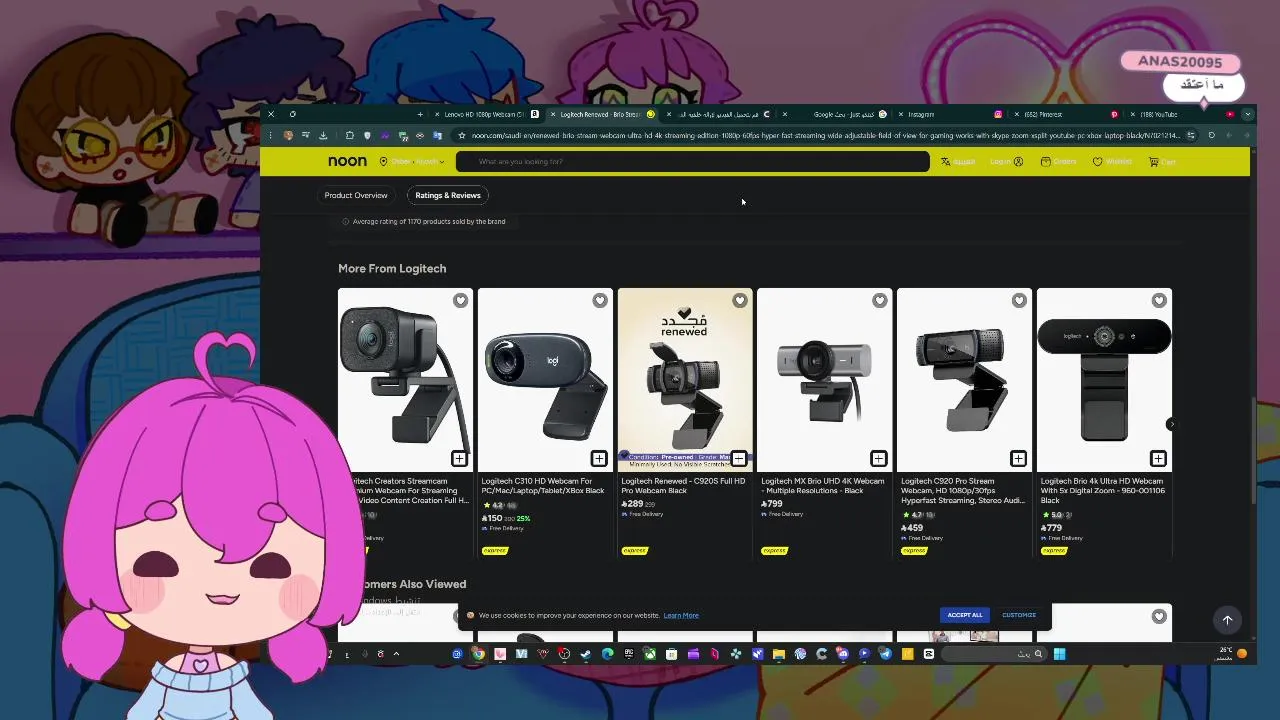Open the Learn More cookie link
The width and height of the screenshot is (1280, 720).
pos(681,616)
